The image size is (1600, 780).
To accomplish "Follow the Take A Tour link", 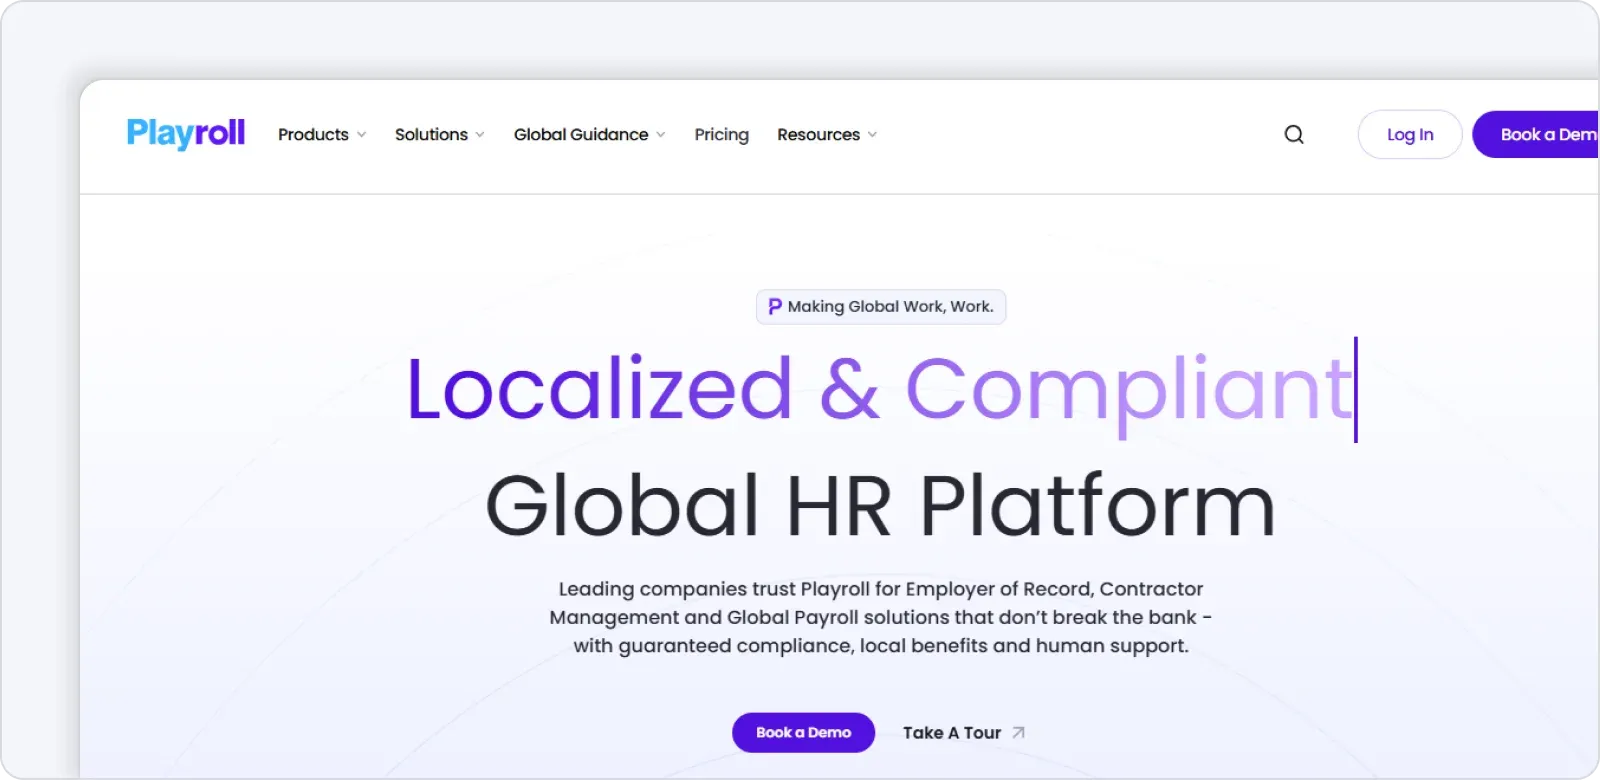I will click(951, 733).
